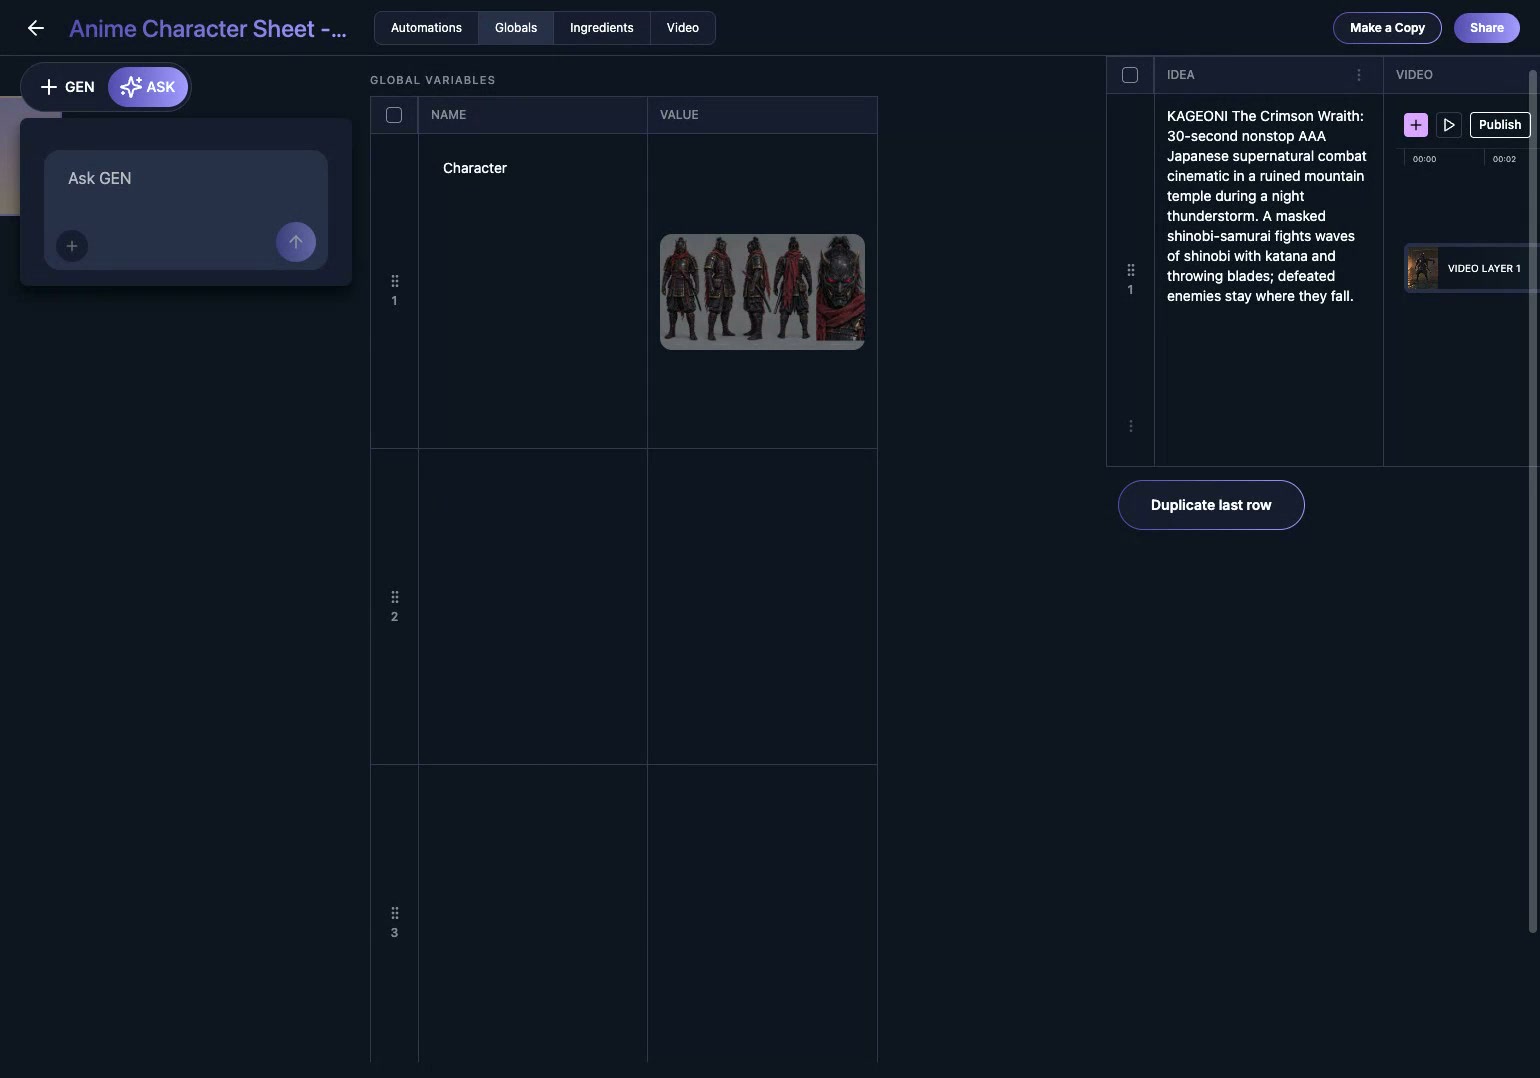Add a video layer with purple plus
The width and height of the screenshot is (1540, 1078).
point(1416,125)
